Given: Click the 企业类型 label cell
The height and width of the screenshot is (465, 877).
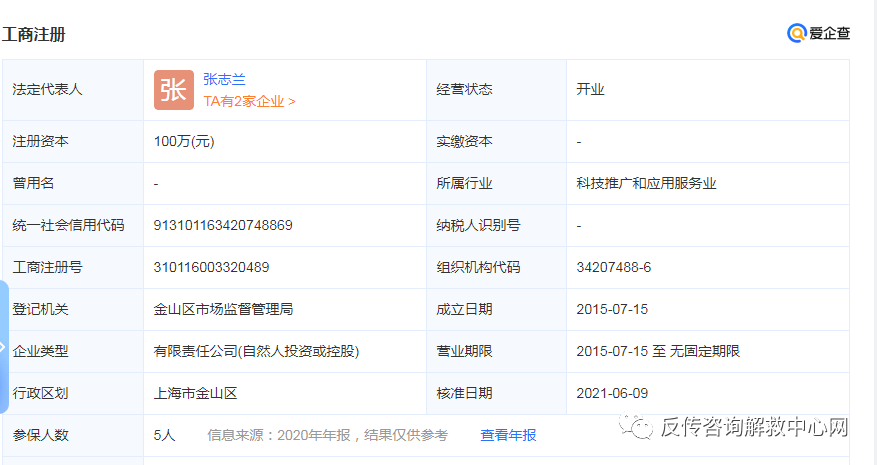Looking at the screenshot, I should coord(73,351).
